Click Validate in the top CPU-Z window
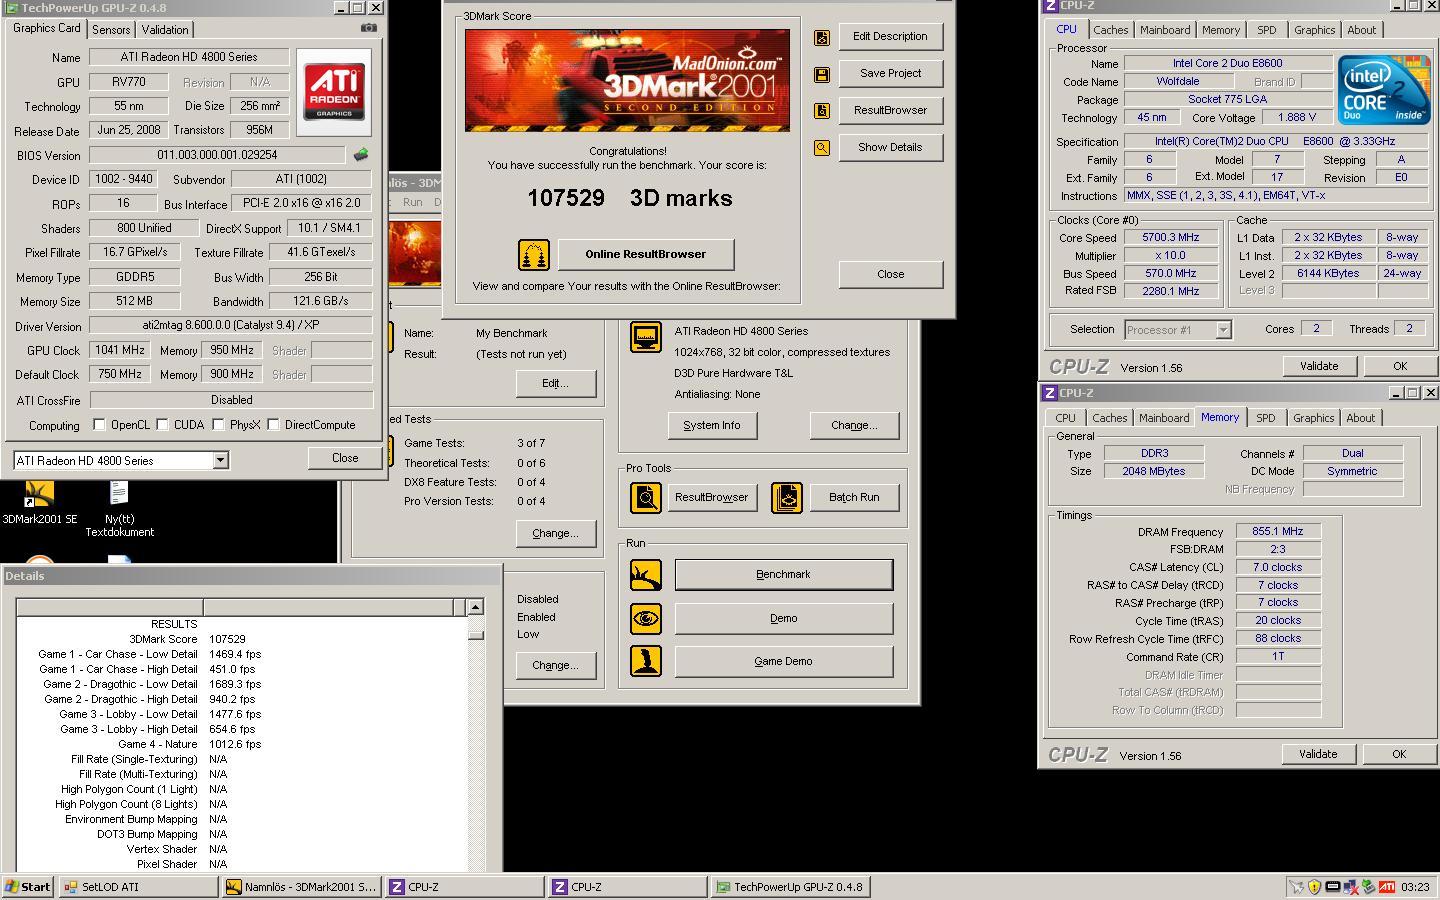This screenshot has width=1440, height=900. tap(1319, 366)
